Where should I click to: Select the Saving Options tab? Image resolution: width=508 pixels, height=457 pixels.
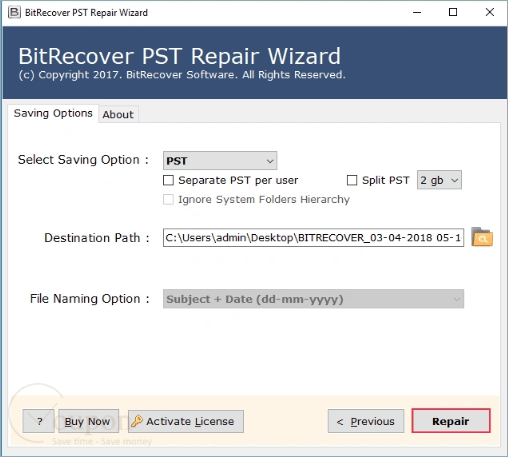53,113
